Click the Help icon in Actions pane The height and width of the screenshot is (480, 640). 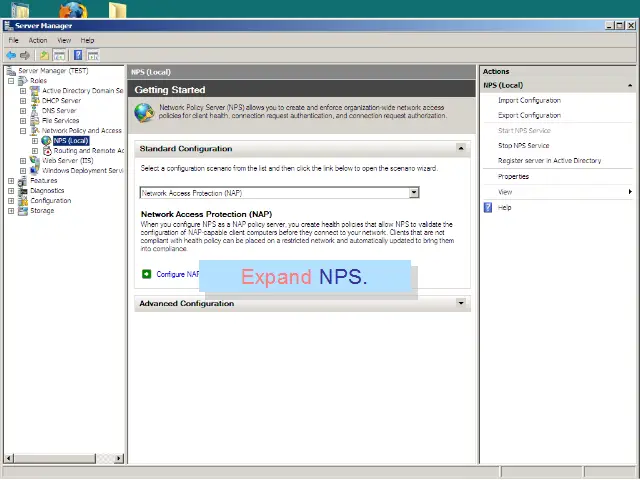tap(488, 207)
